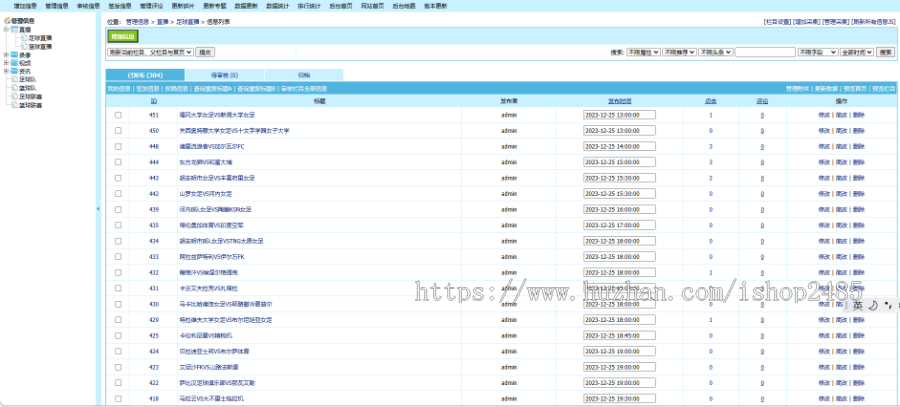Open 后台首页 in the top menu
This screenshot has height=407, width=900.
[341, 6]
